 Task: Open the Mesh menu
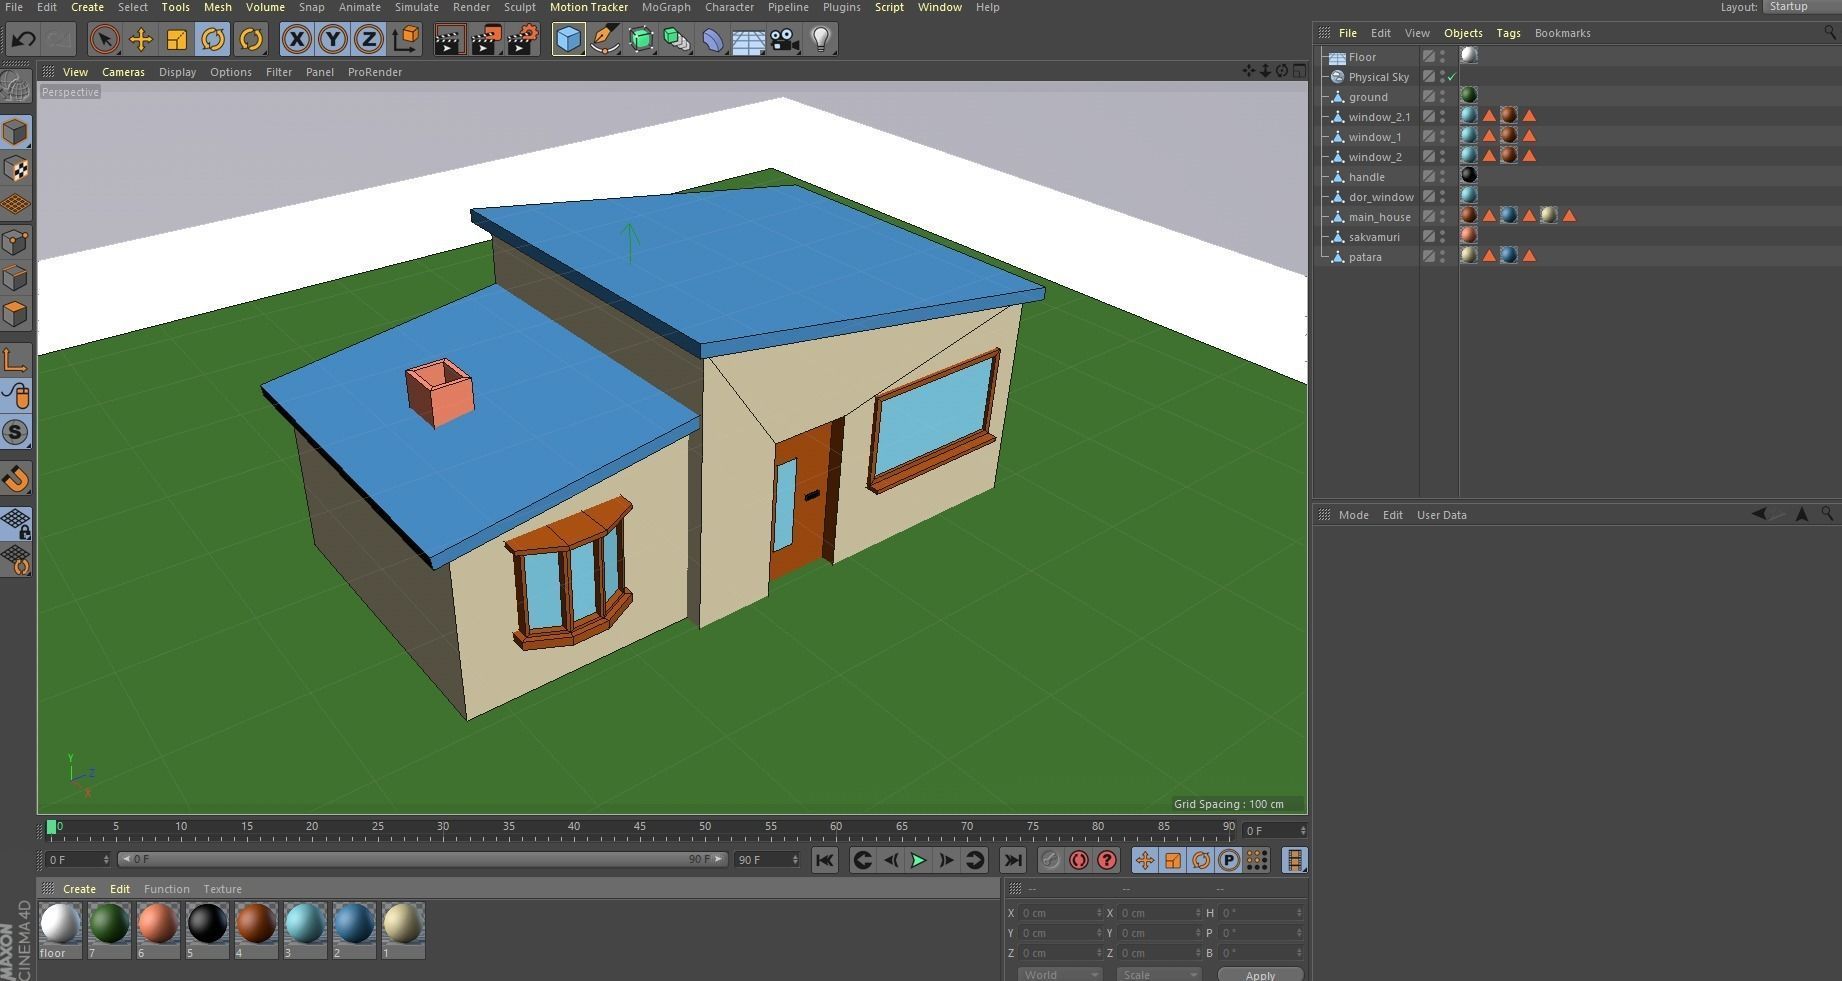coord(217,7)
